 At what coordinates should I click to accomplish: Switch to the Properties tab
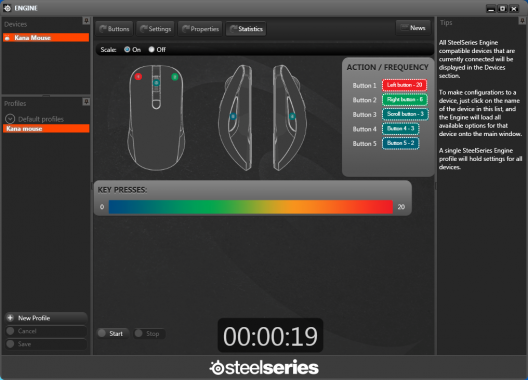coord(200,29)
